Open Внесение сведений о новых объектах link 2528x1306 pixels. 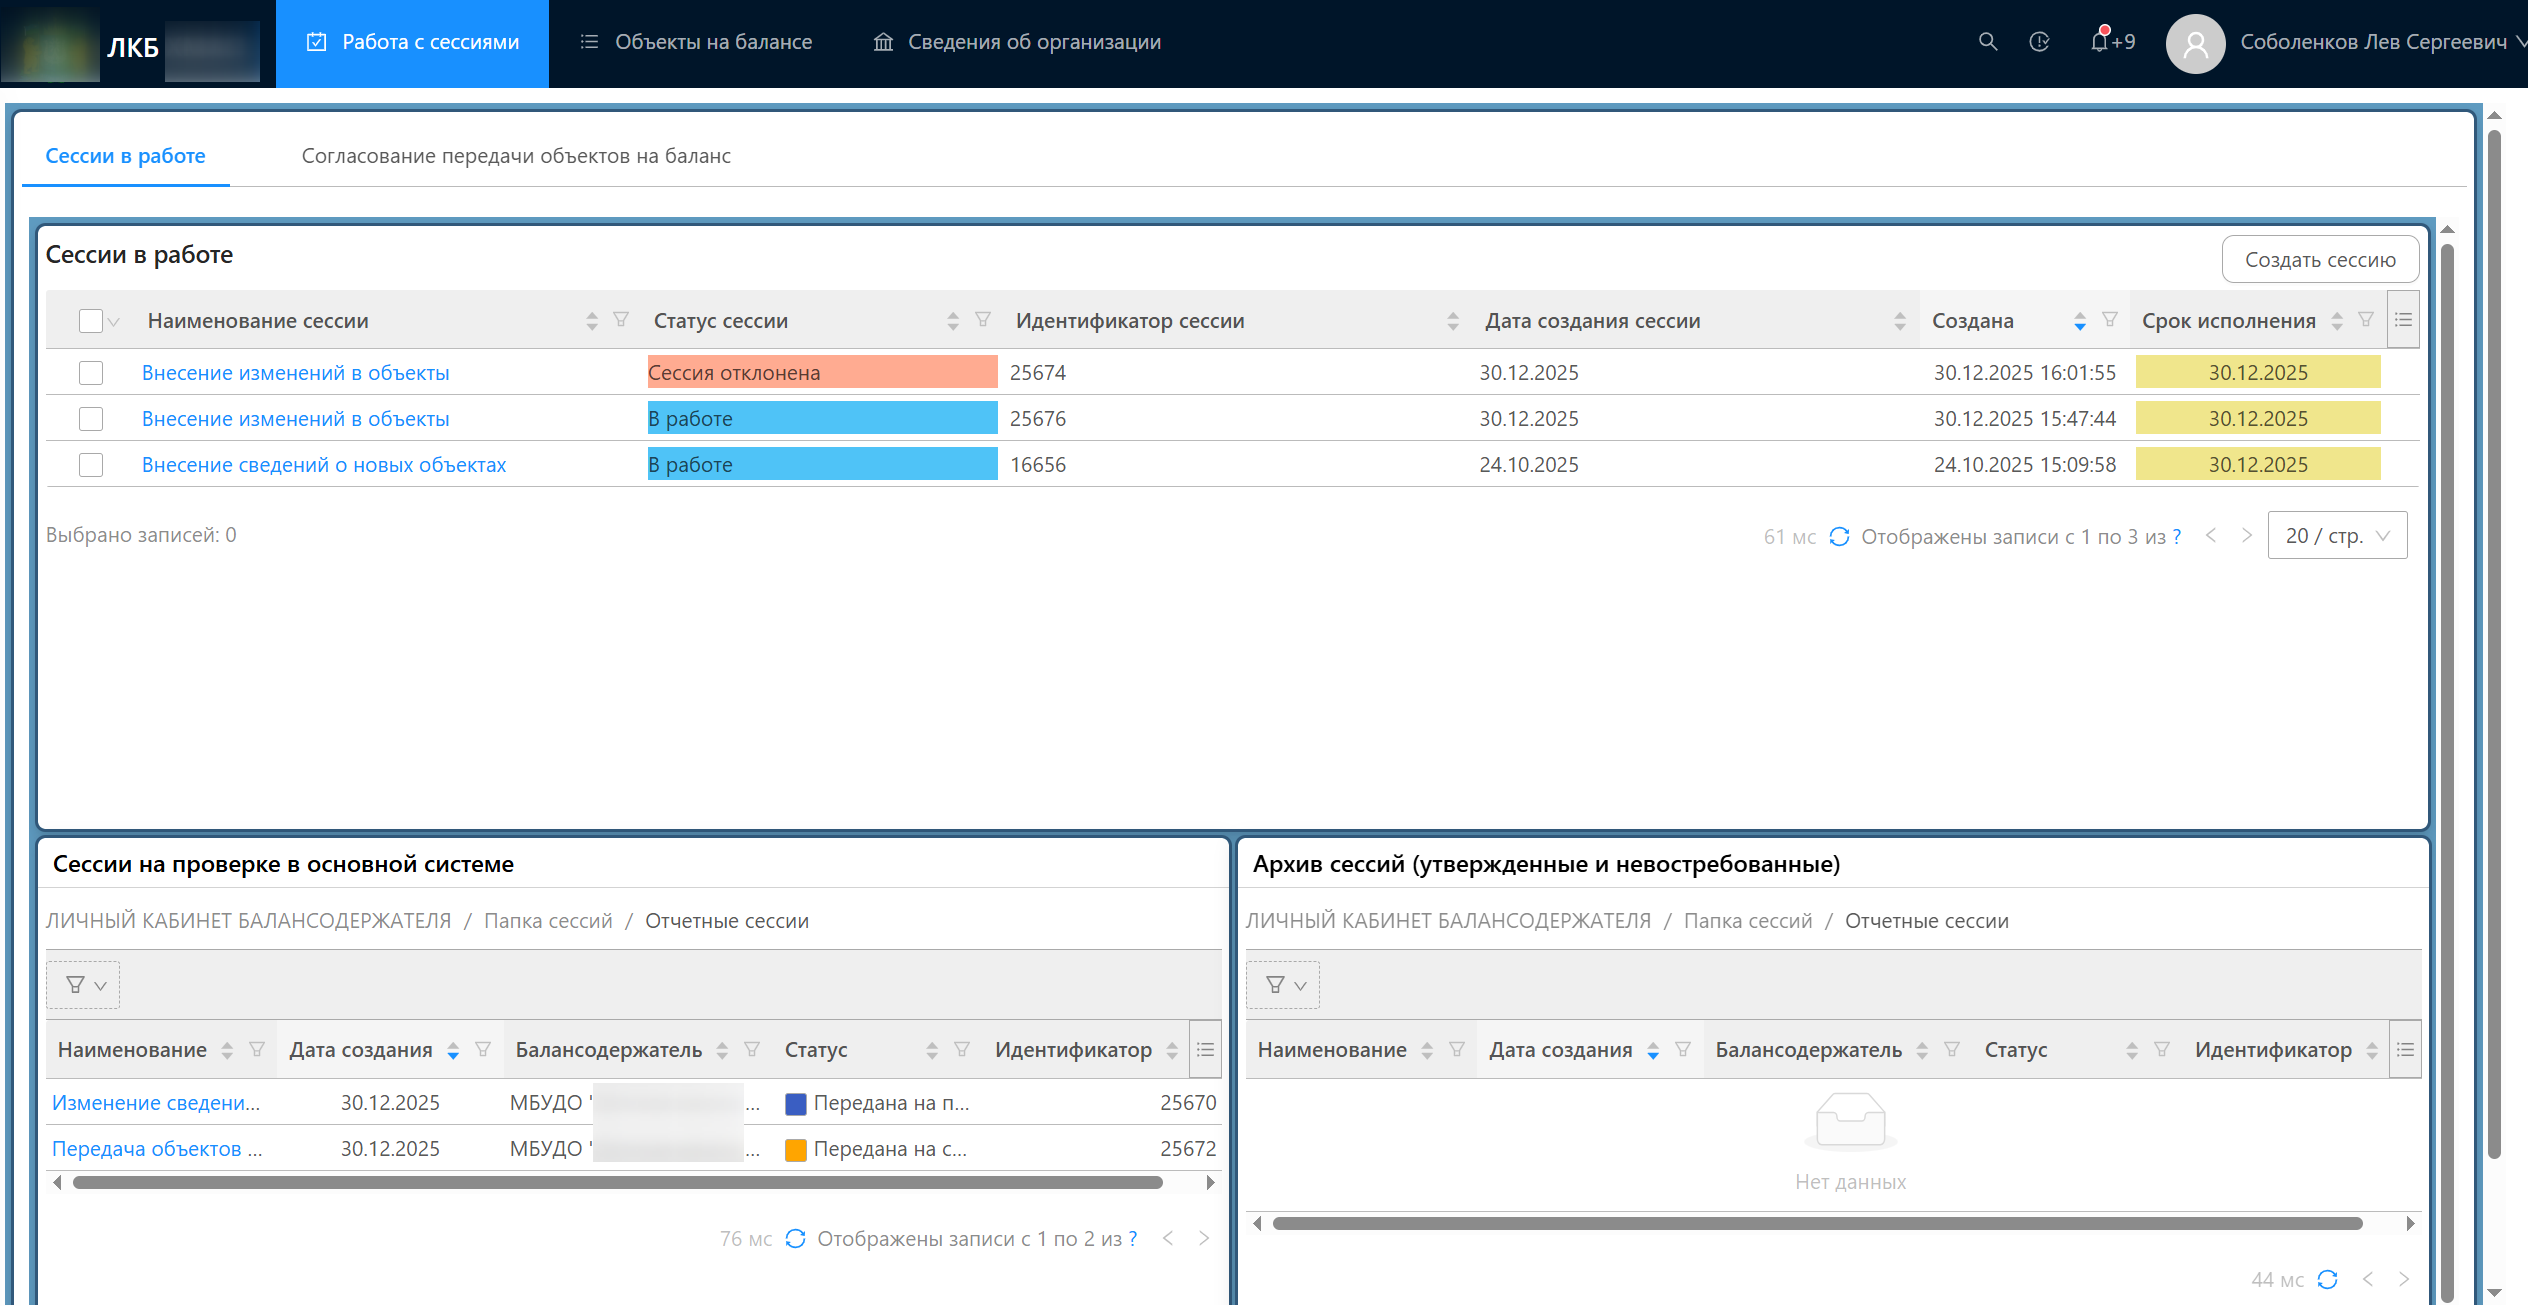tap(324, 465)
